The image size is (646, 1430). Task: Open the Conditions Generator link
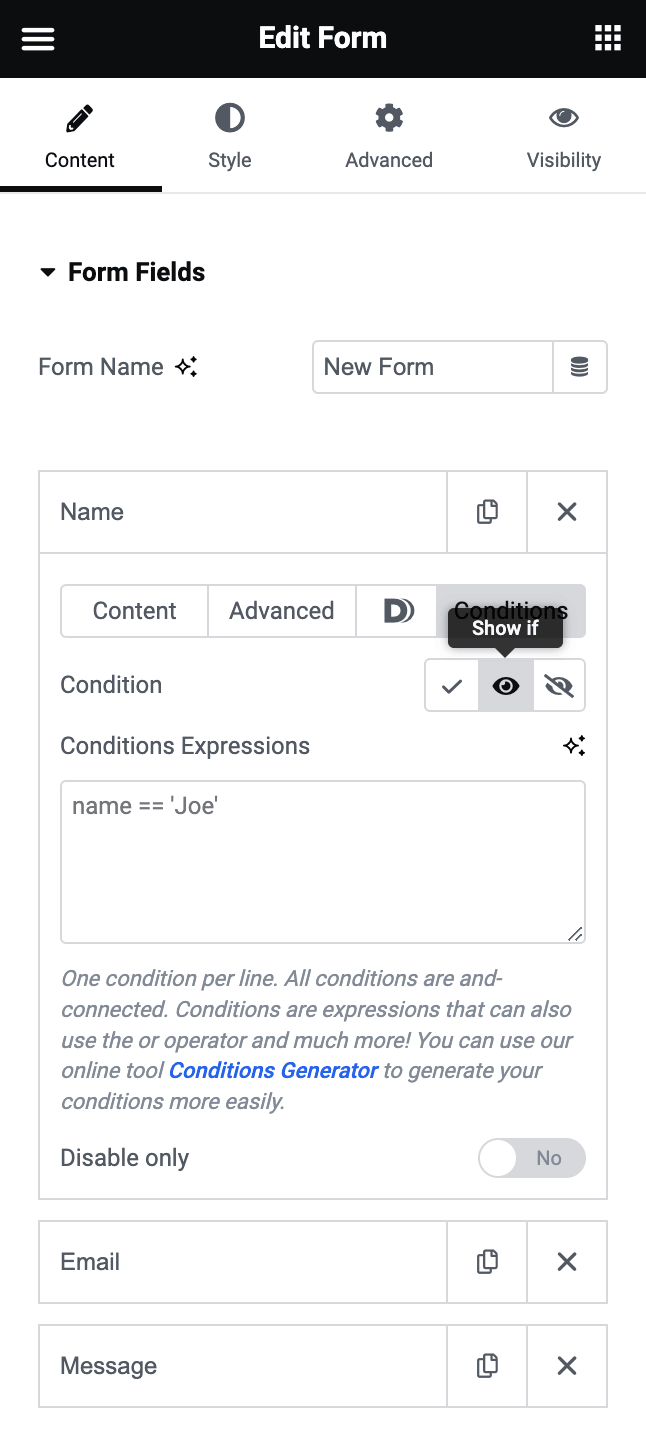pos(273,1070)
